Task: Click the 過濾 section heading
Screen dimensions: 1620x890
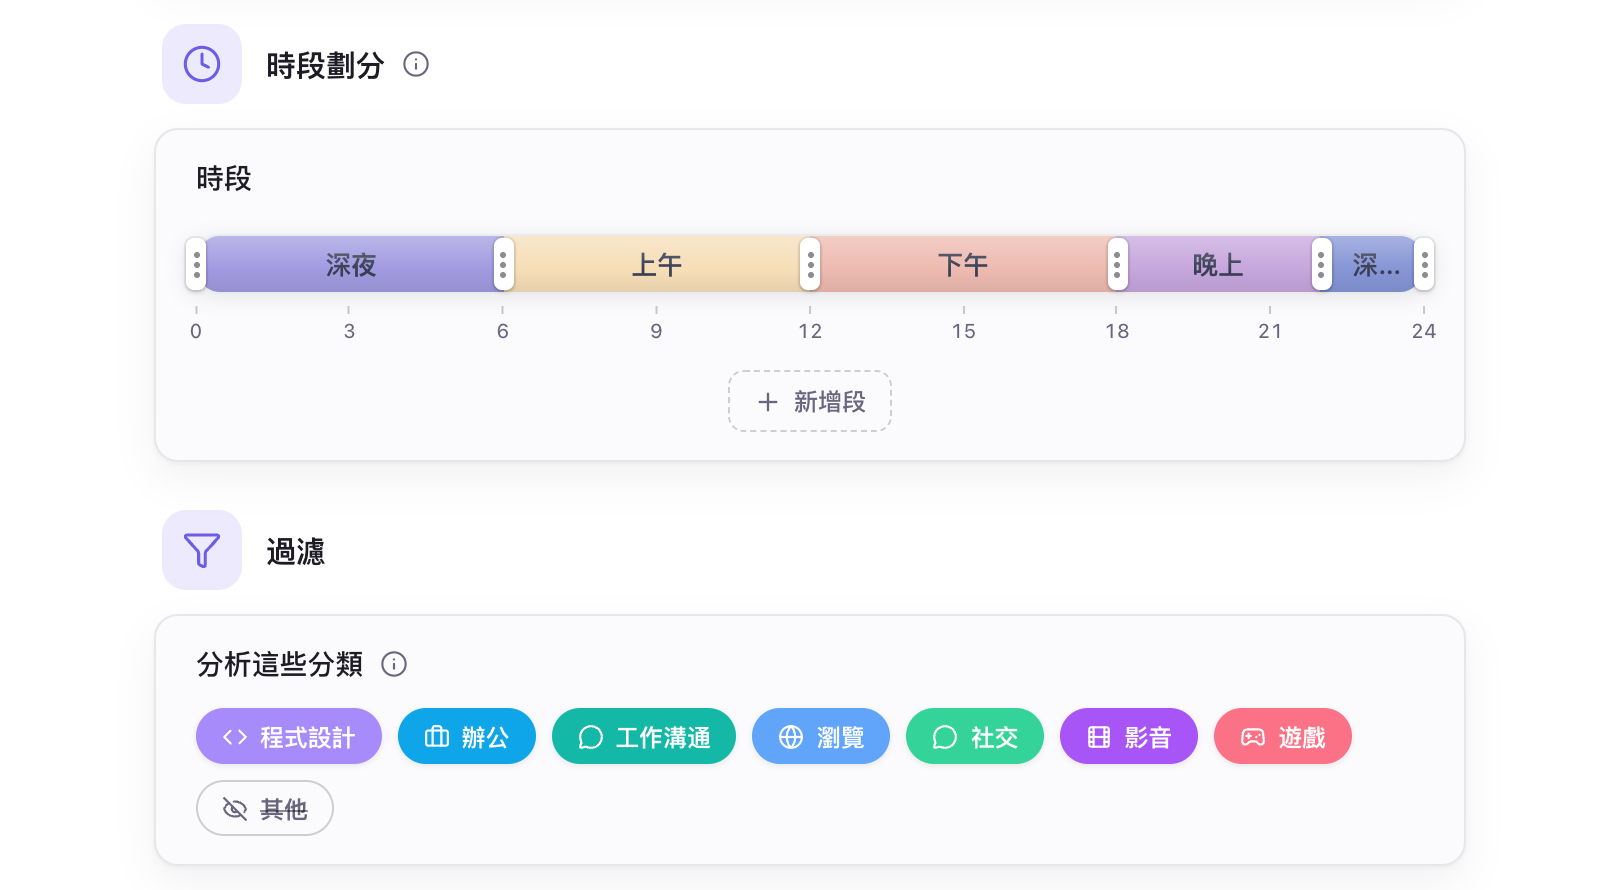Action: (x=295, y=551)
